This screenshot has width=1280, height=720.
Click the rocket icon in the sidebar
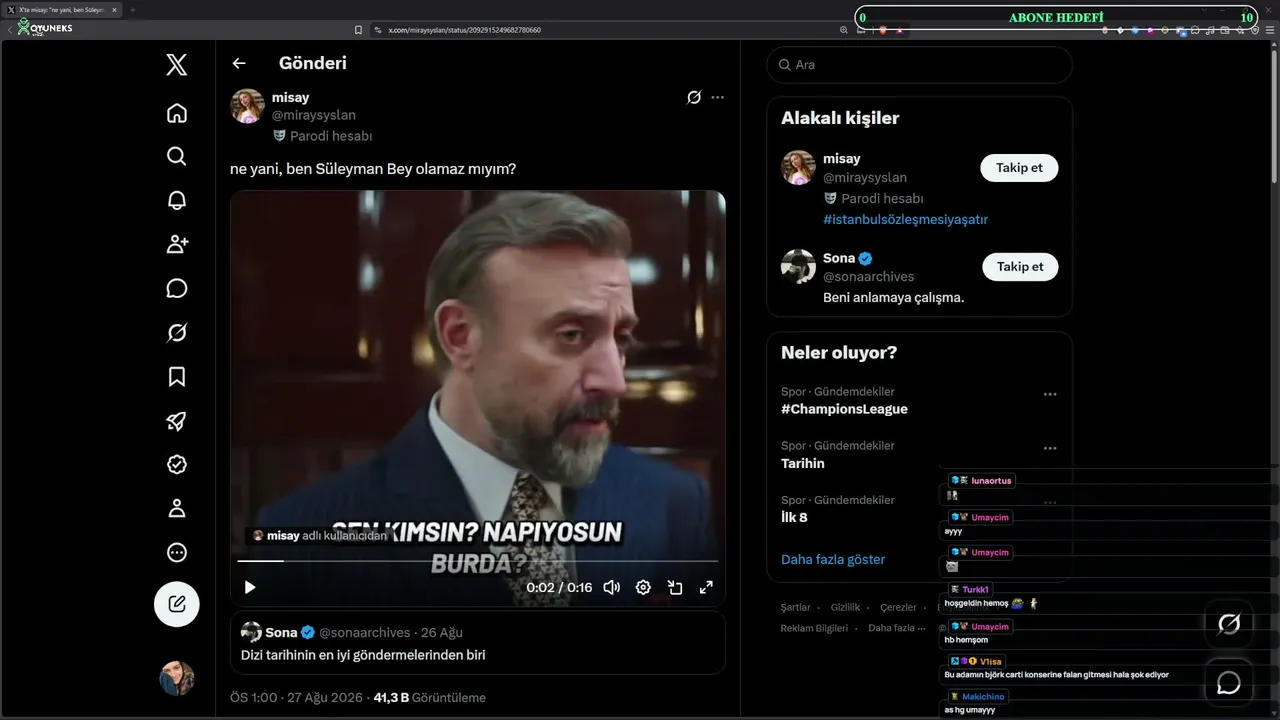pos(177,421)
